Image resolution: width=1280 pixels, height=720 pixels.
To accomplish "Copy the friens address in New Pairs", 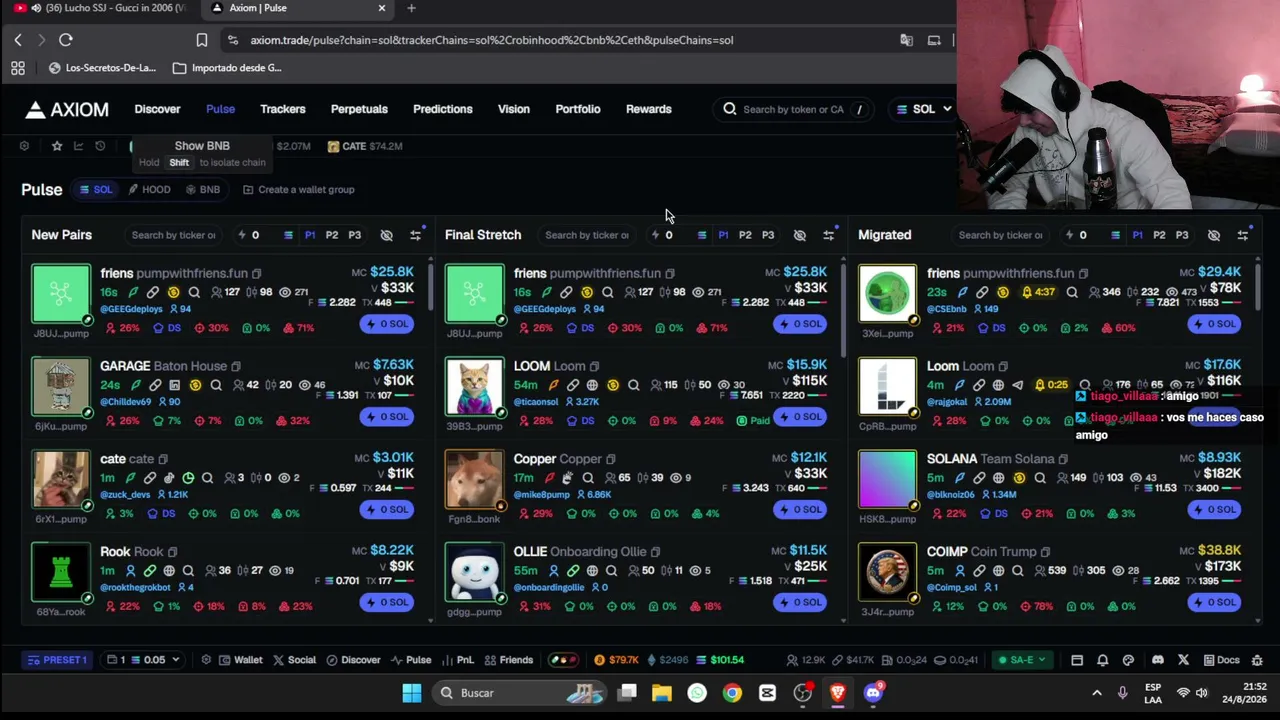I will pyautogui.click(x=256, y=273).
